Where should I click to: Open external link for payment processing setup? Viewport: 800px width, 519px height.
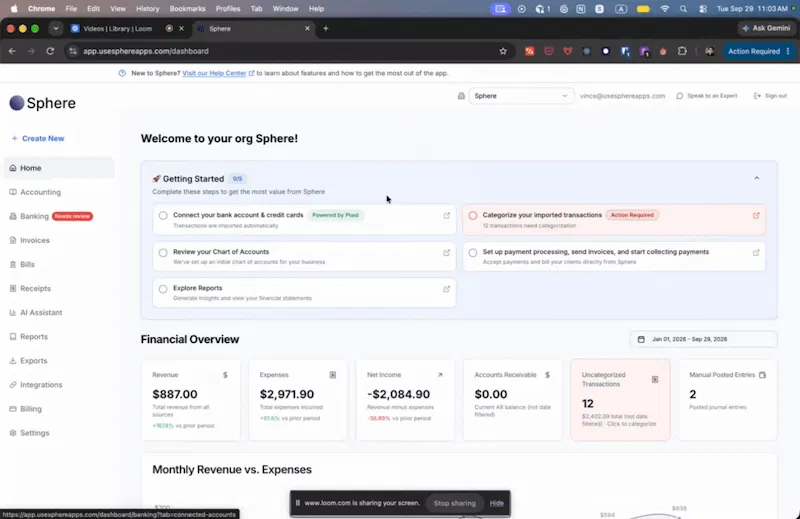pyautogui.click(x=756, y=253)
